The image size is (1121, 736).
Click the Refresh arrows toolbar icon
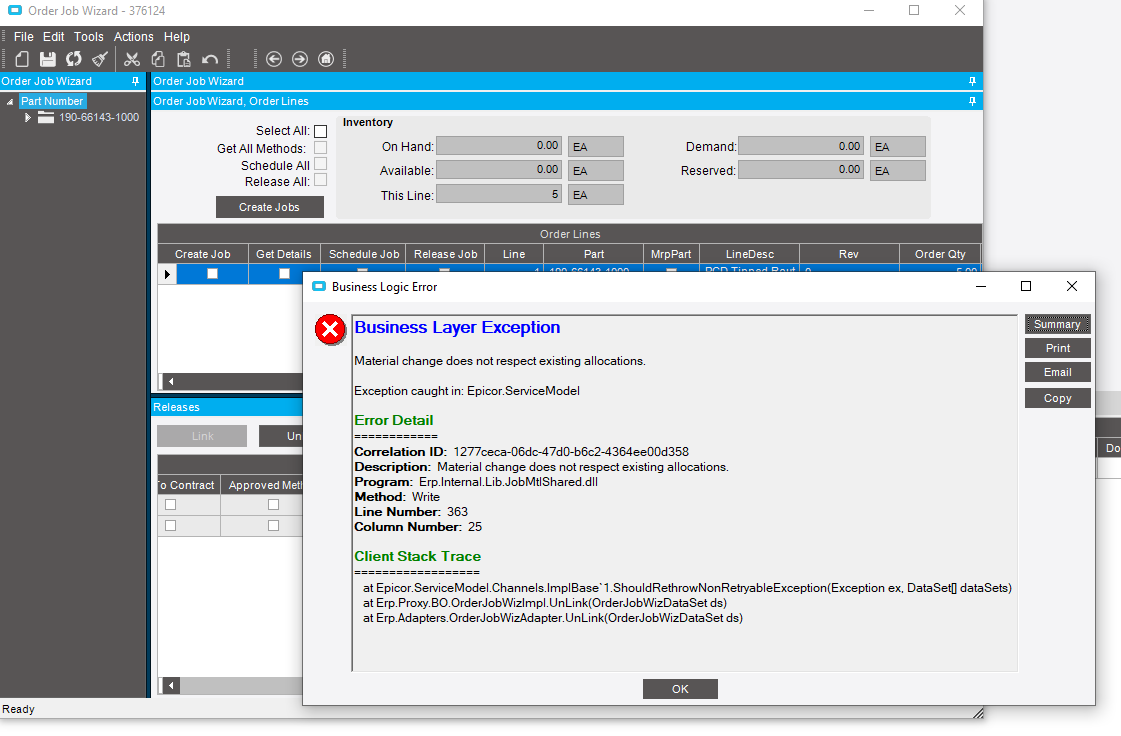pos(74,59)
